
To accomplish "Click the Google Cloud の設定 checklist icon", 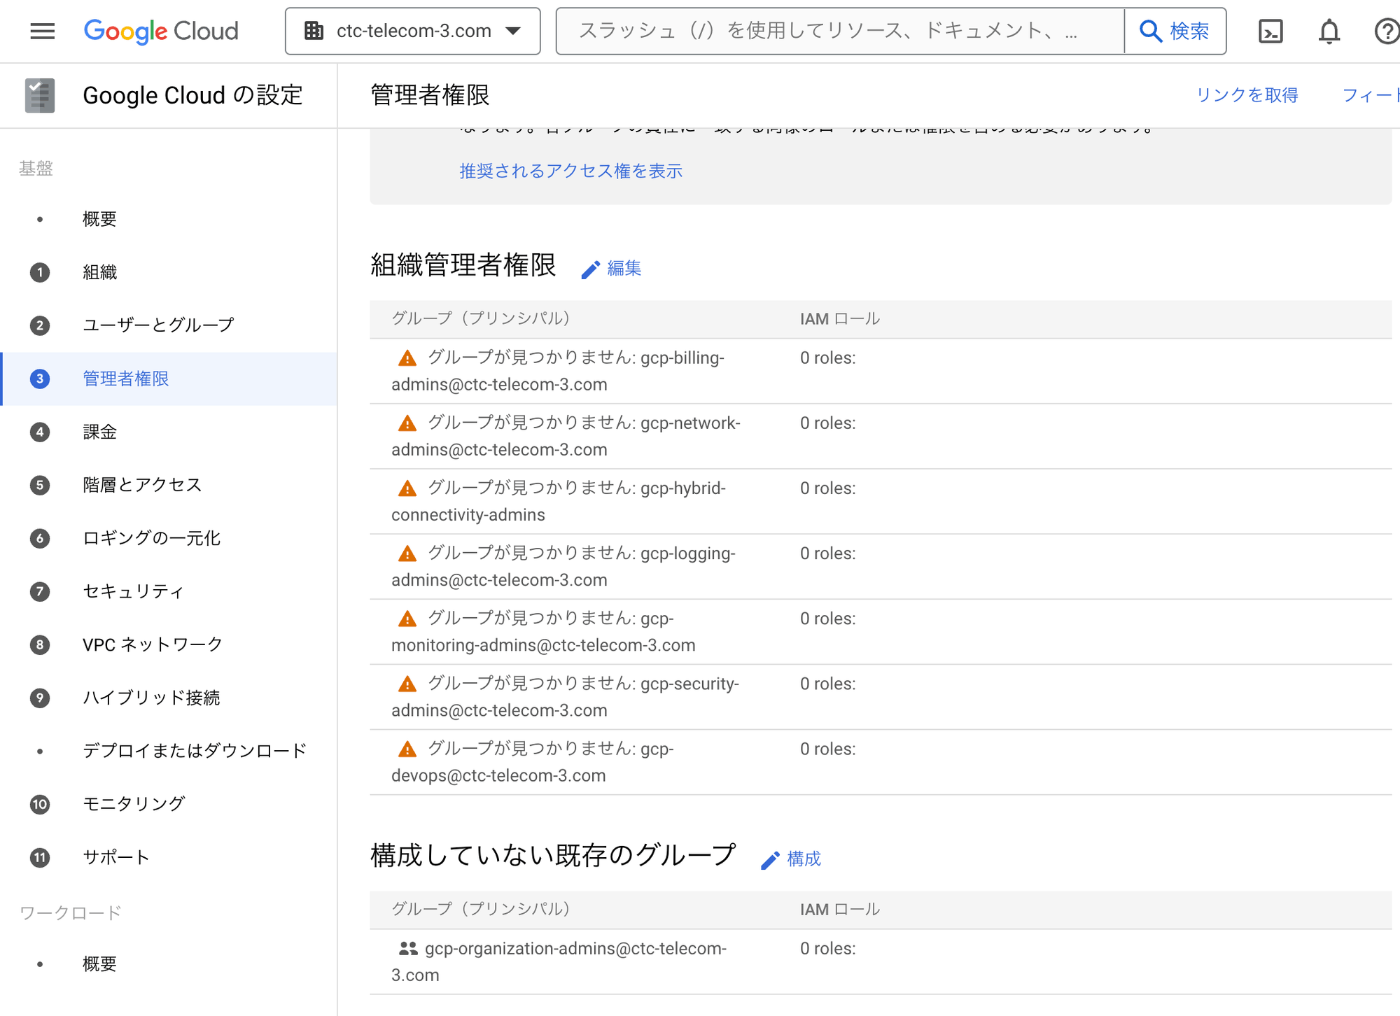I will pyautogui.click(x=40, y=96).
